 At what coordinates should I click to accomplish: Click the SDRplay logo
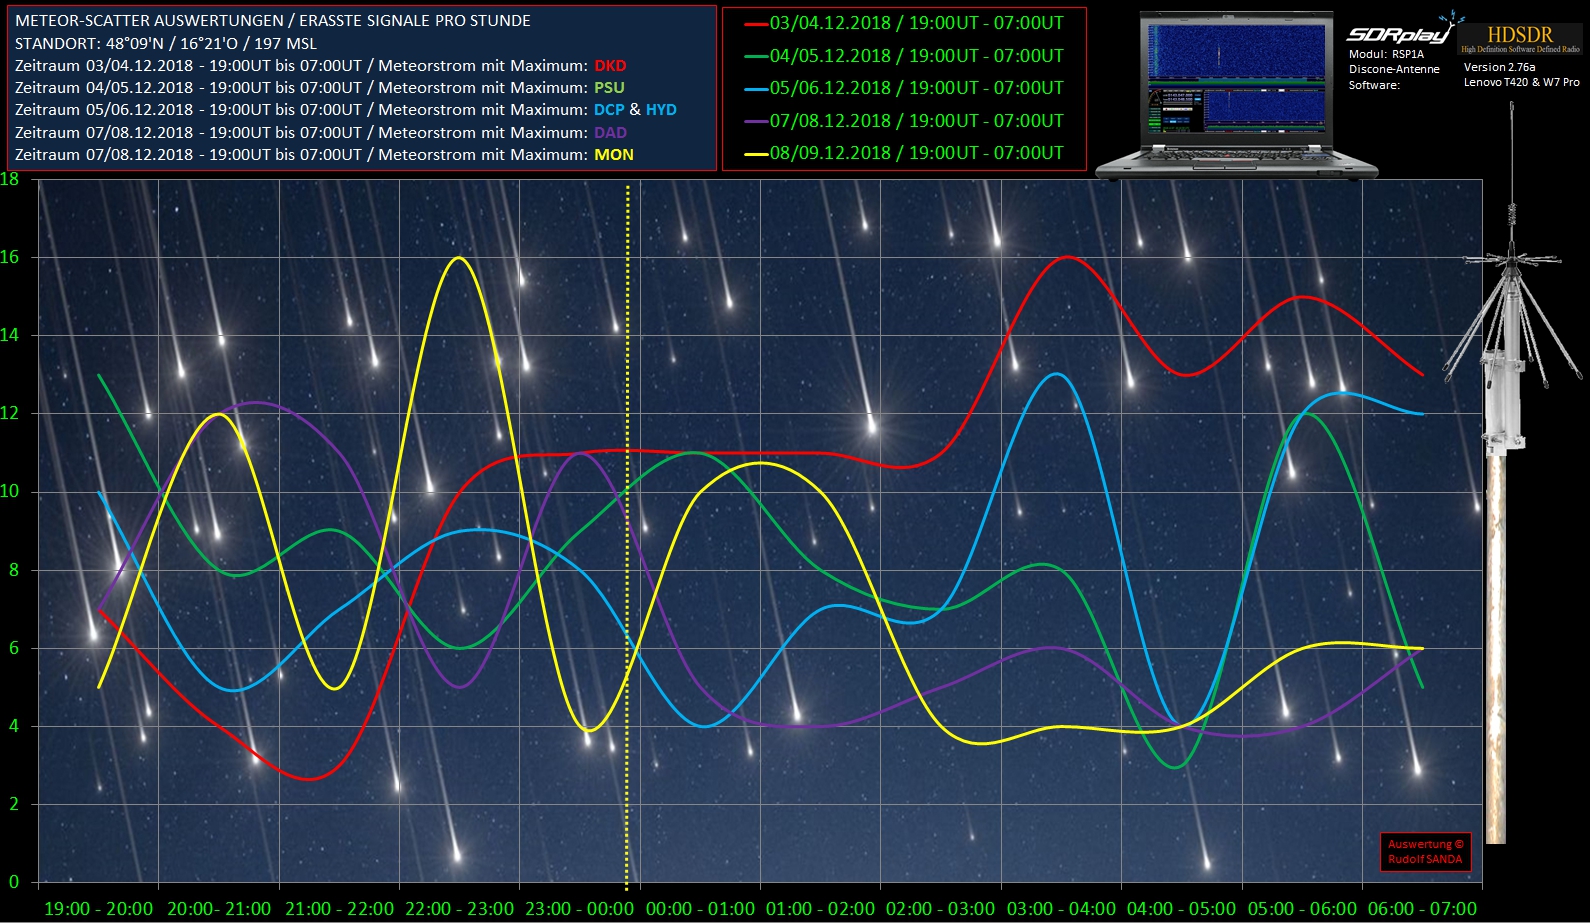[1400, 33]
